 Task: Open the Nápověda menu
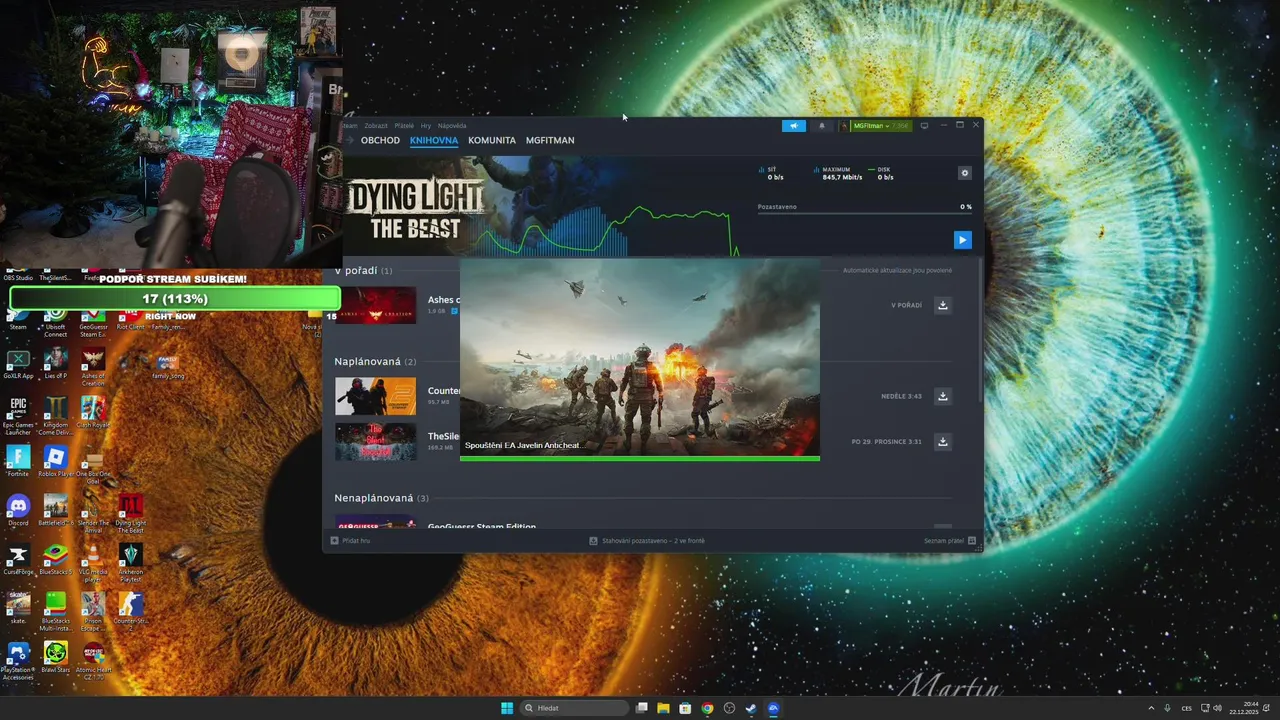[x=452, y=126]
